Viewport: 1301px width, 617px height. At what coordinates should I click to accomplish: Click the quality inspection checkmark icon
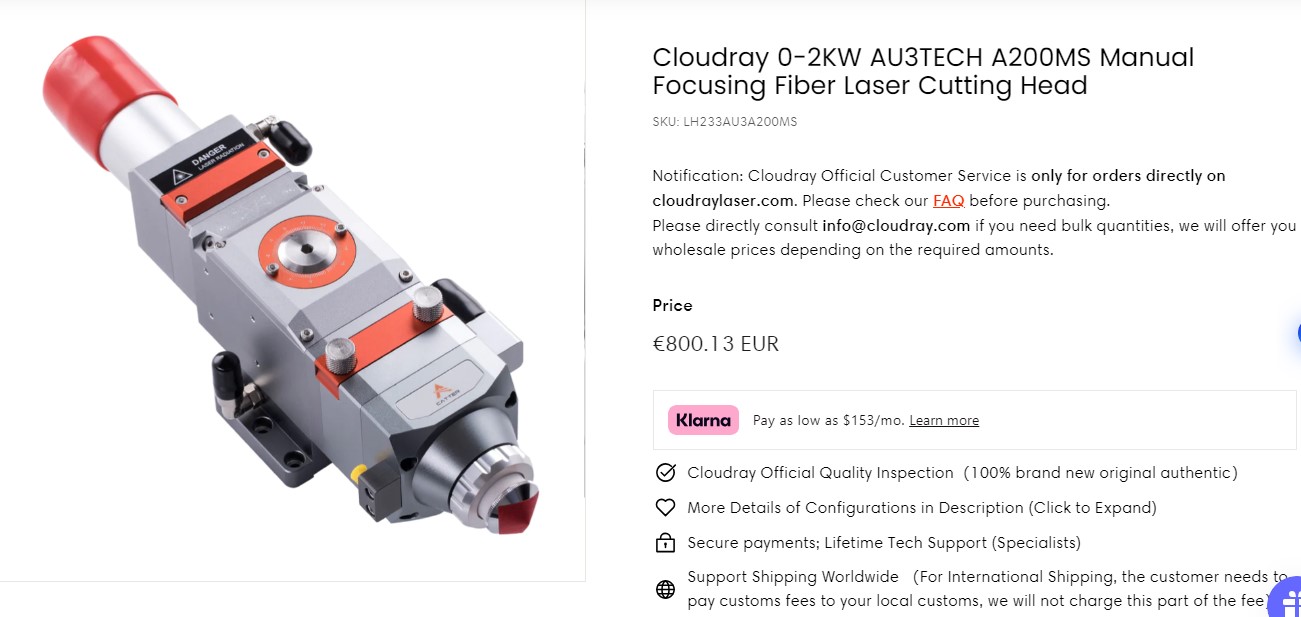tap(665, 473)
